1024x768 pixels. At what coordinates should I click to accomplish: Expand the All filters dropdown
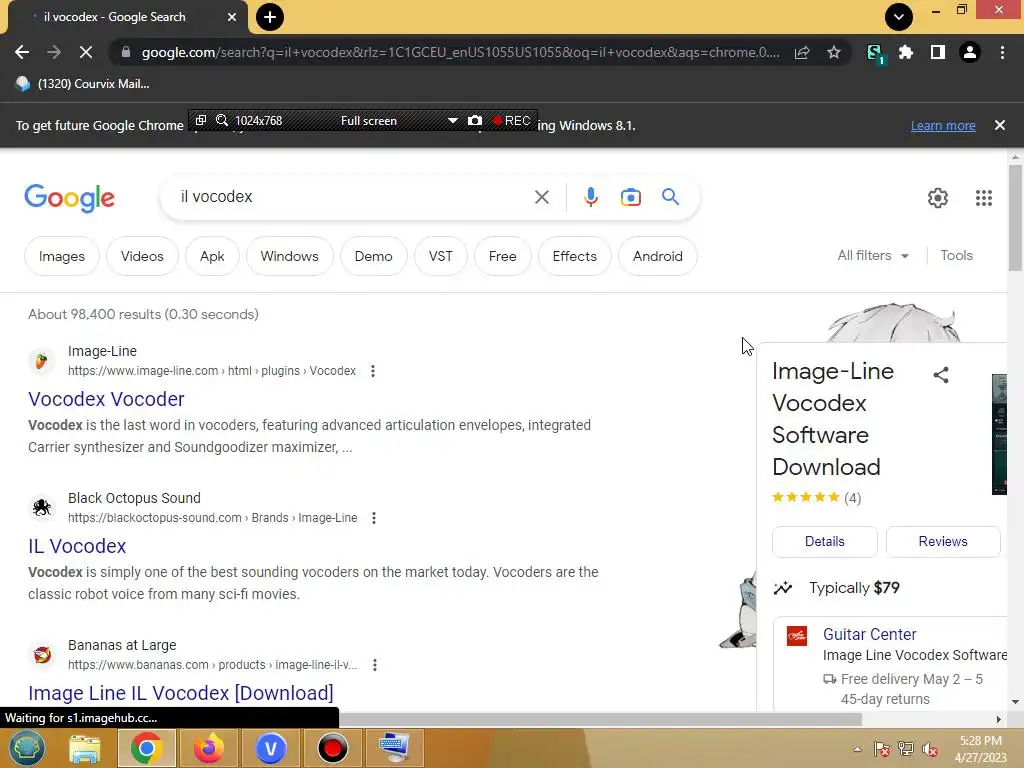pos(873,255)
